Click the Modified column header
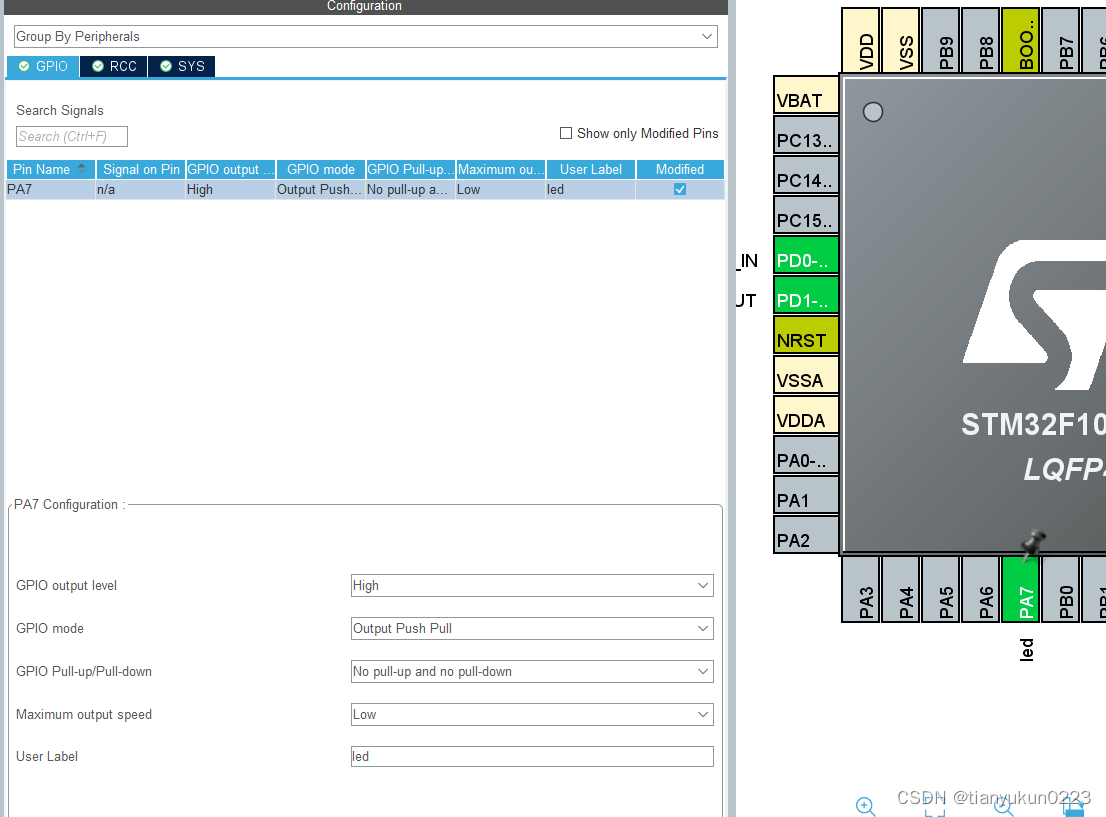 tap(680, 169)
